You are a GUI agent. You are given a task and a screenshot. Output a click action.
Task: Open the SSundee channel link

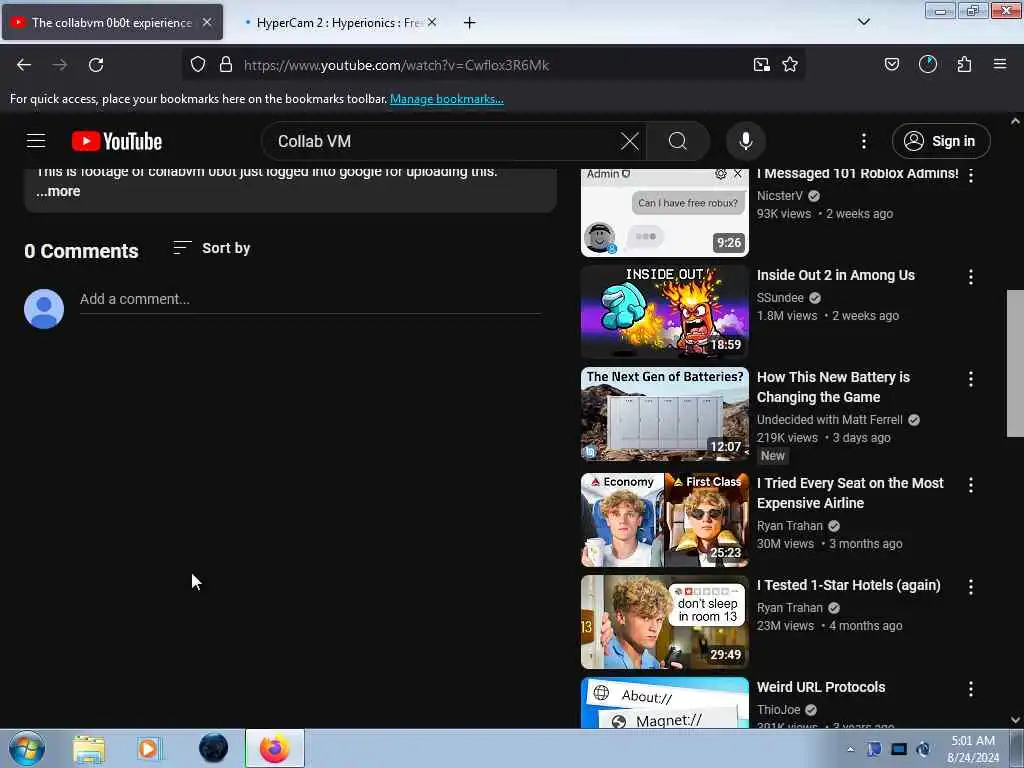click(780, 298)
